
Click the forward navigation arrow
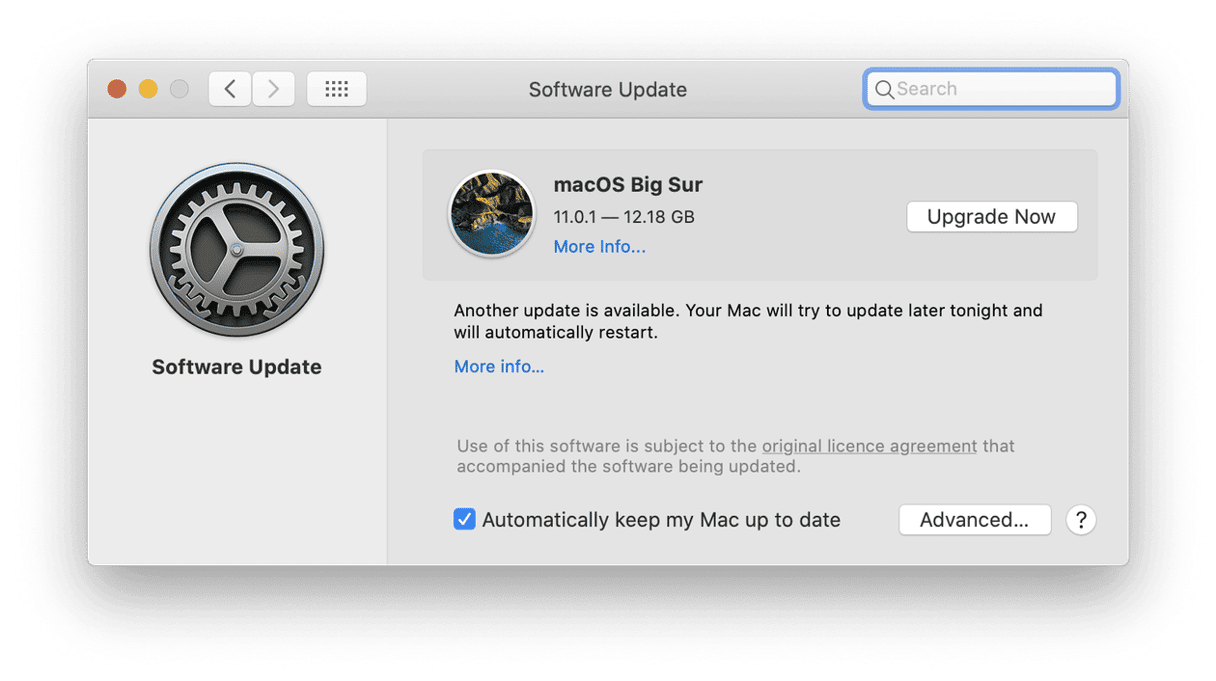tap(273, 88)
